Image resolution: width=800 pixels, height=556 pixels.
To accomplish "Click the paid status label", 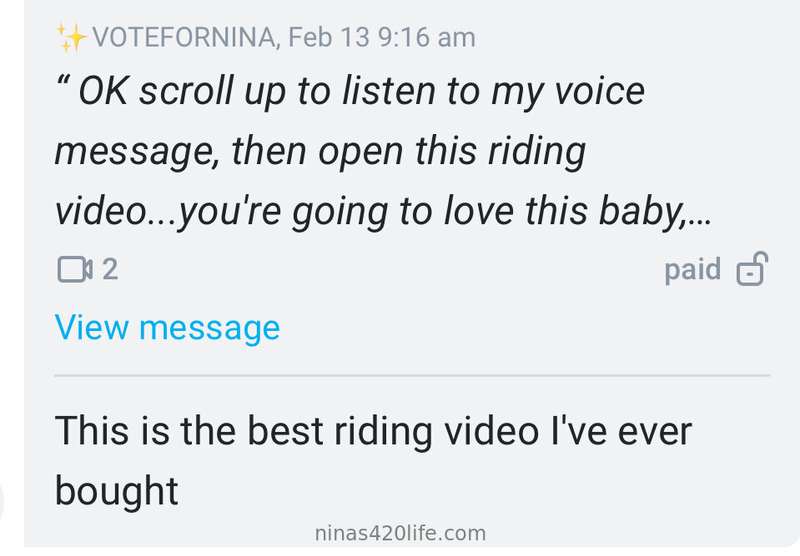I will (692, 269).
